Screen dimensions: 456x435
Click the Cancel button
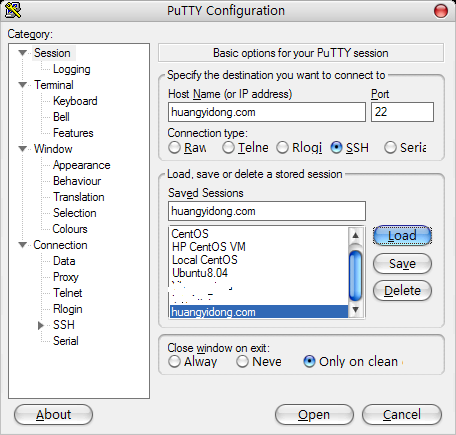click(x=402, y=415)
